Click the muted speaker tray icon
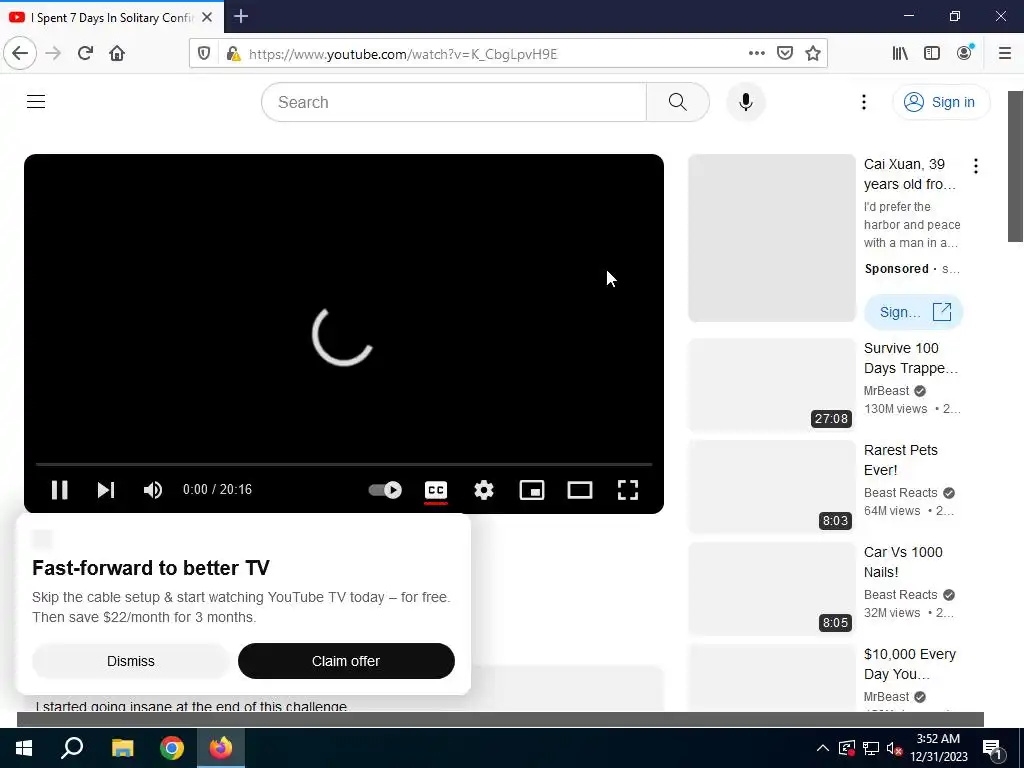Screen dimensions: 1024x768 point(895,748)
